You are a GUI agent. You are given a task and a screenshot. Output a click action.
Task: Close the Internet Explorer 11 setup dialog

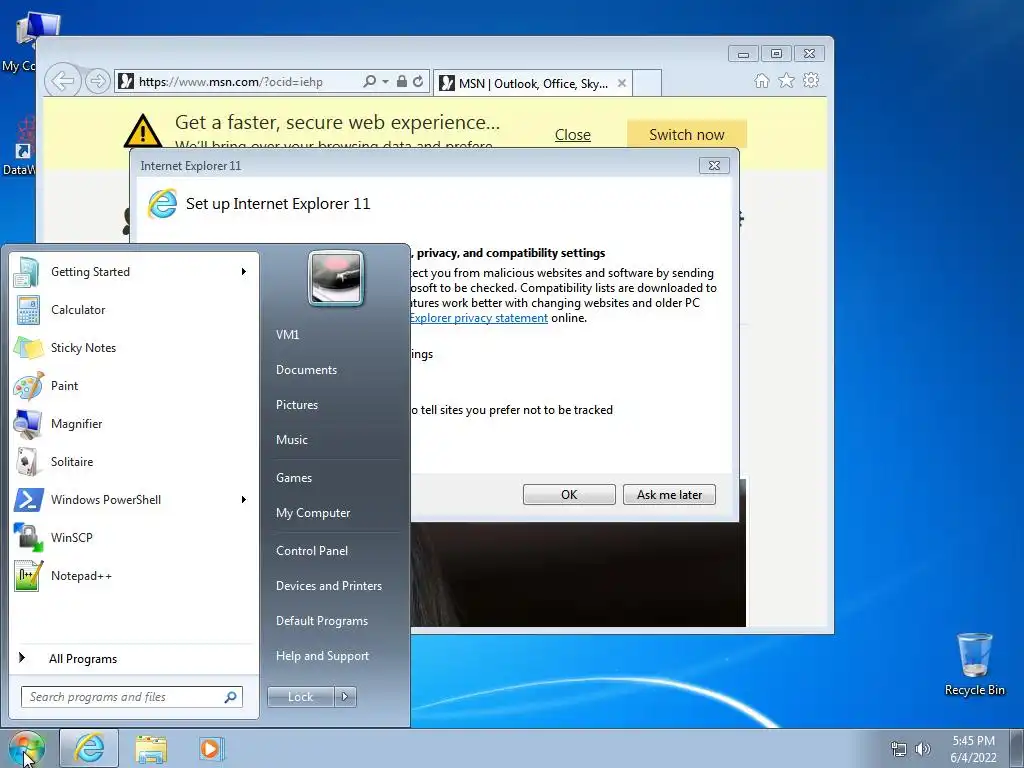pos(714,165)
